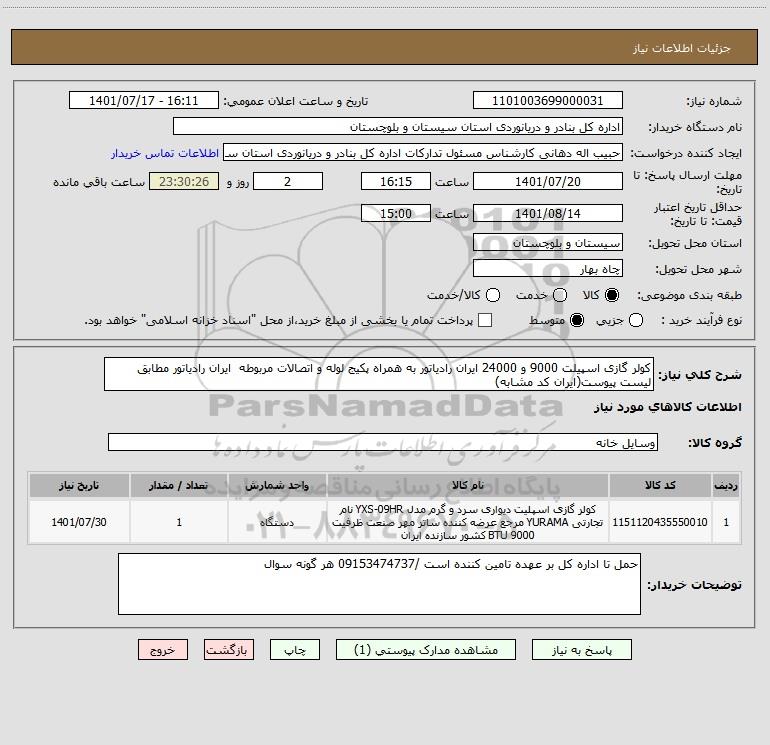The height and width of the screenshot is (745, 770).
Task: Click the deadline time field 16:15
Action: (396, 181)
